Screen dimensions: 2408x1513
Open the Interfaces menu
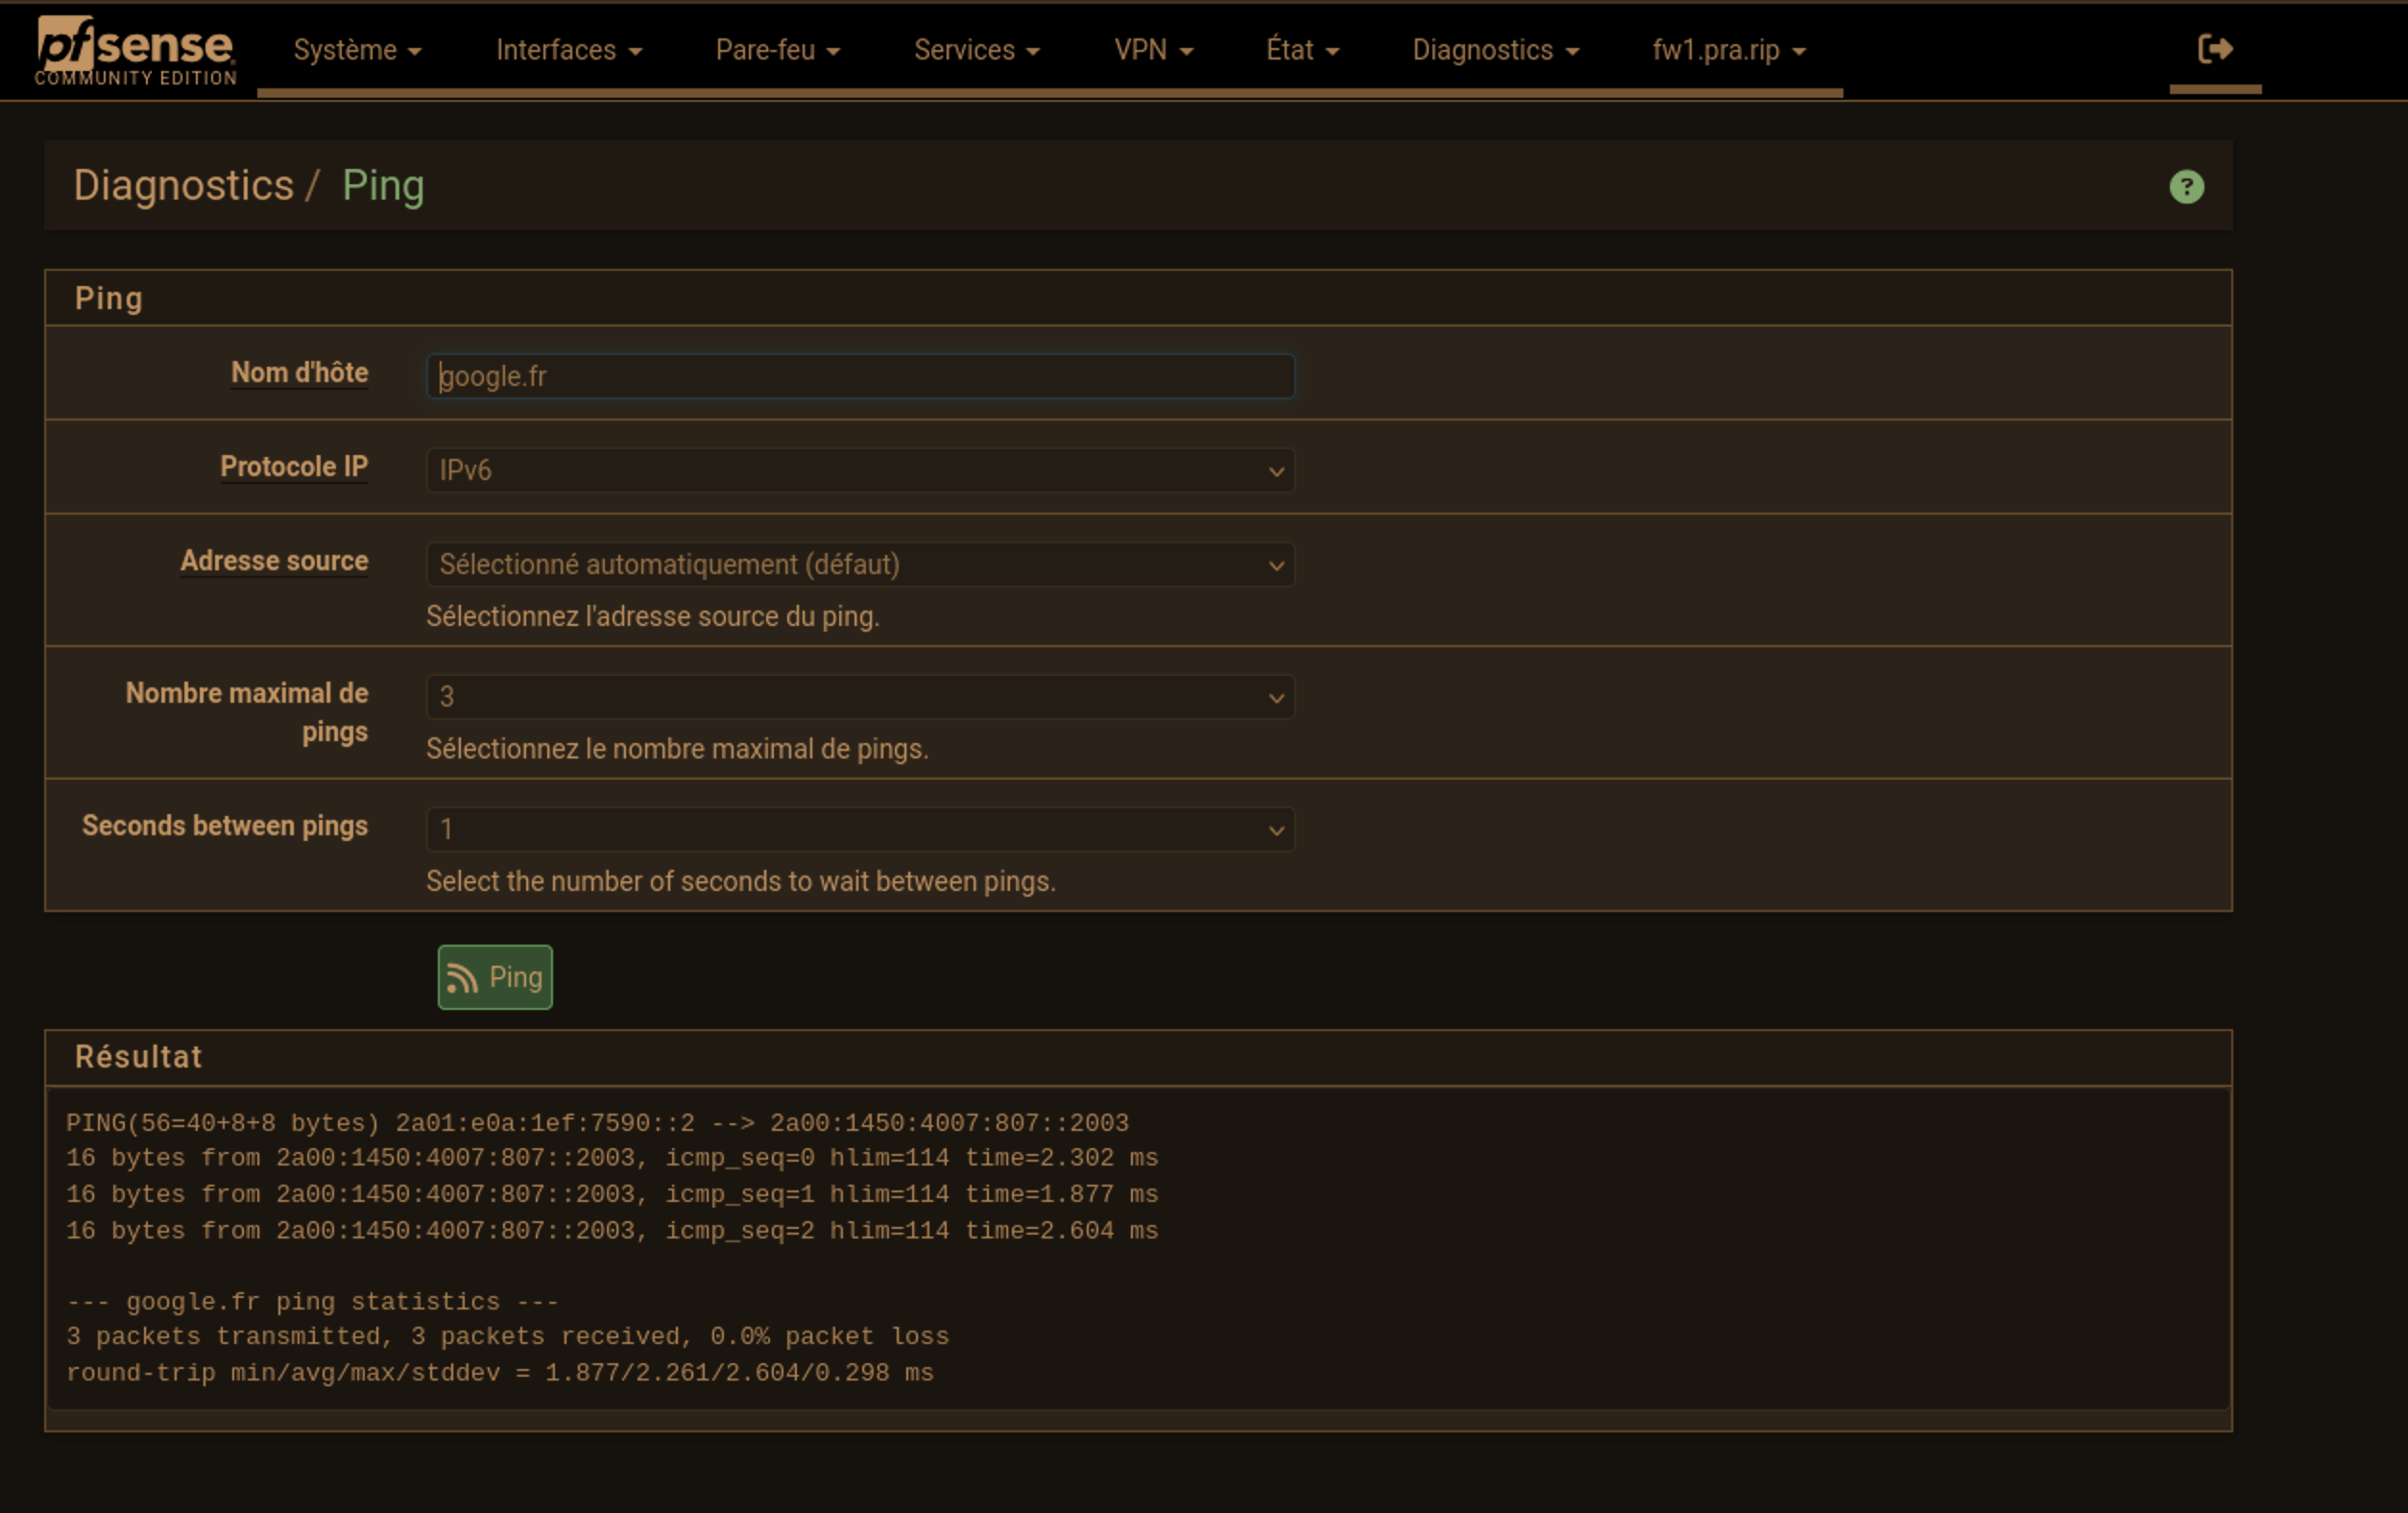pyautogui.click(x=569, y=50)
